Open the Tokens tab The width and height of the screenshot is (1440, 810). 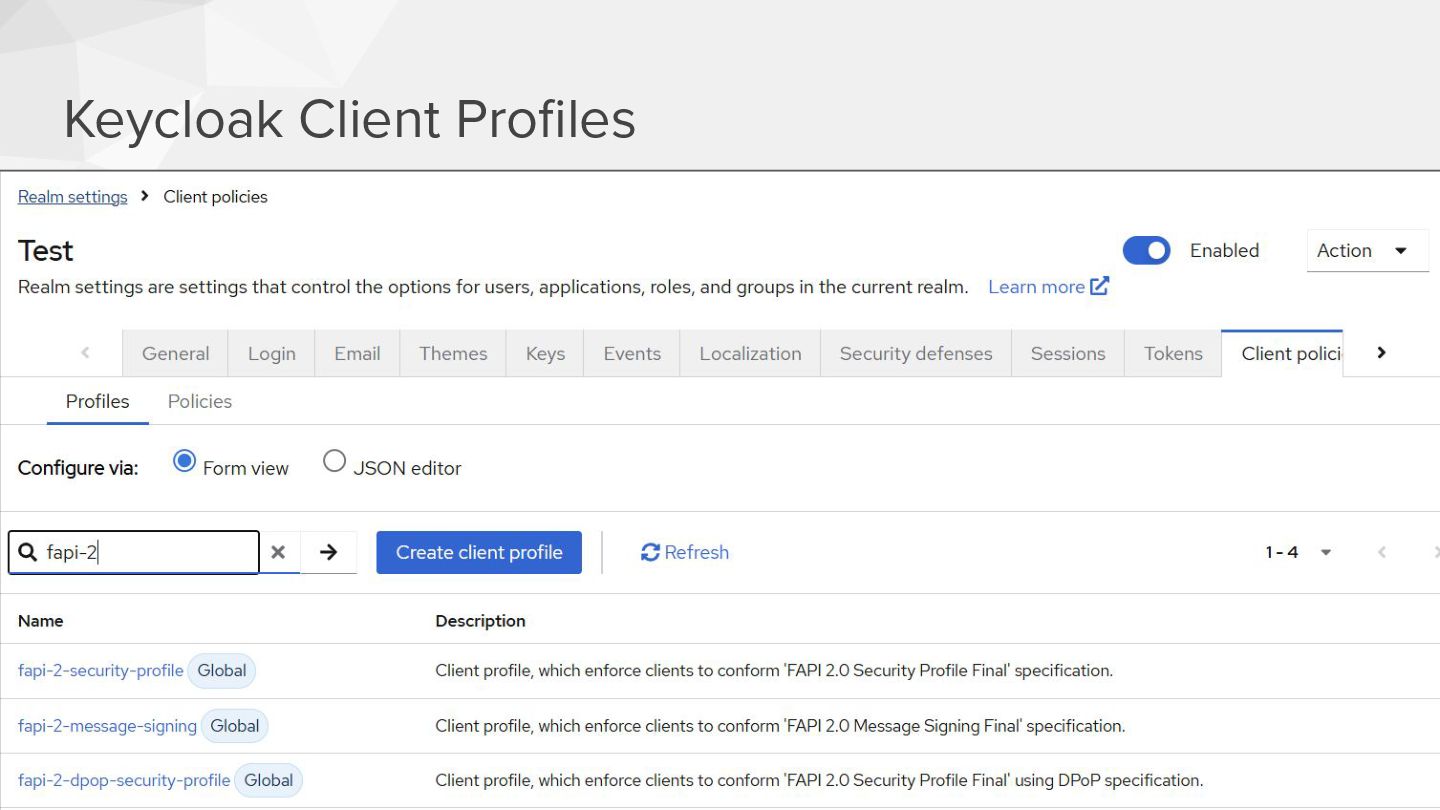[x=1173, y=353]
